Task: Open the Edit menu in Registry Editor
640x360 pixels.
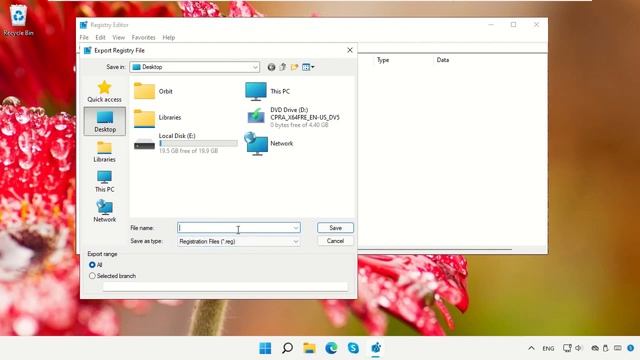Action: click(x=100, y=38)
